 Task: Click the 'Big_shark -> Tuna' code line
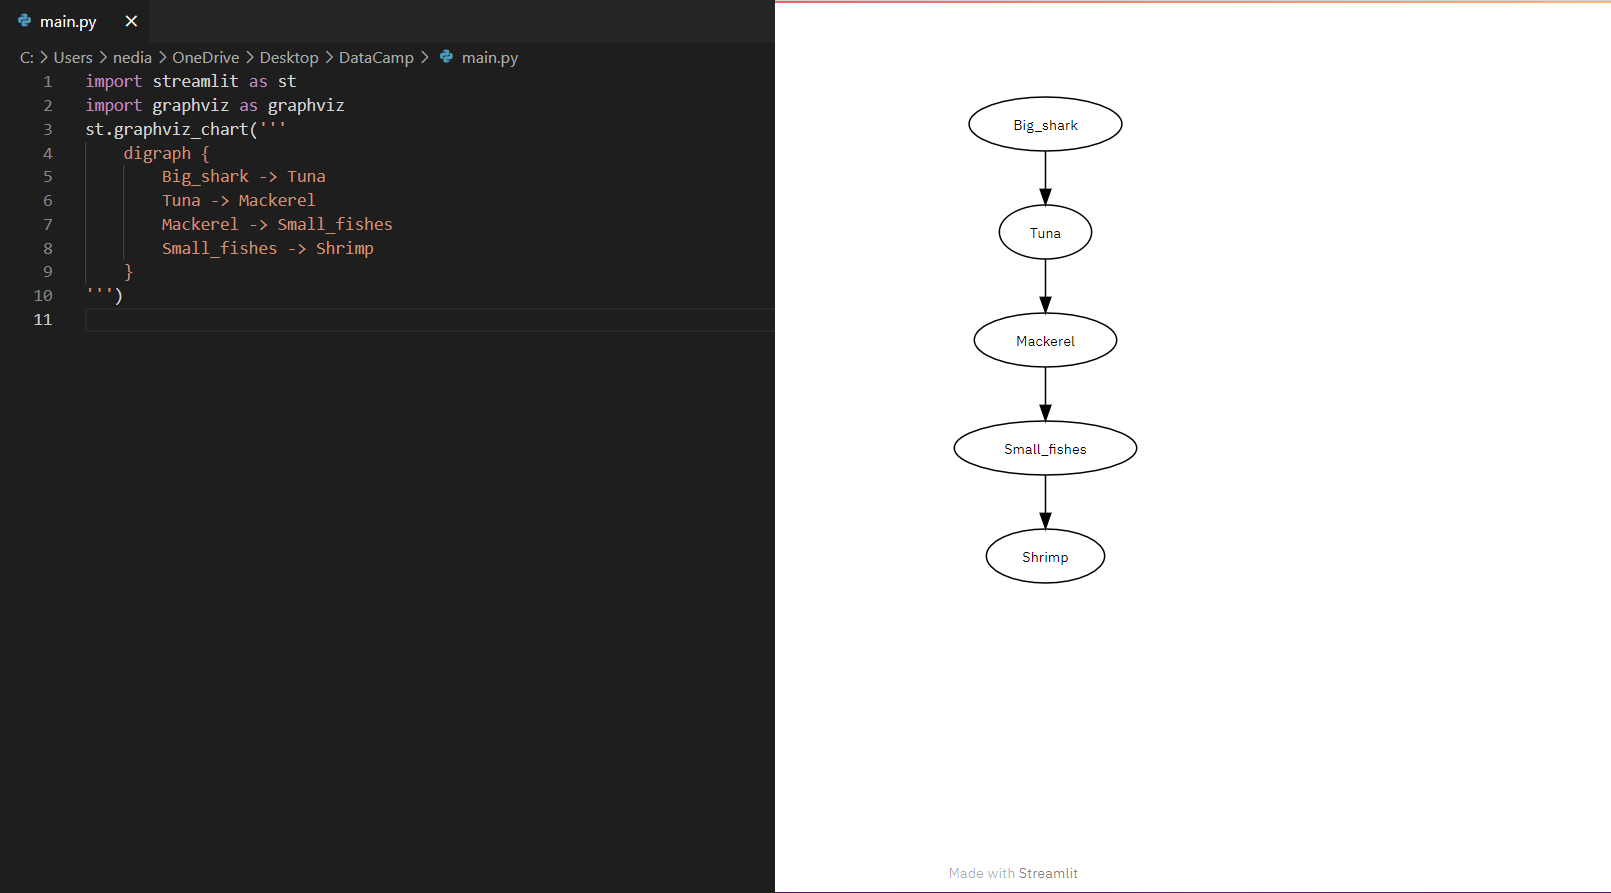point(244,177)
